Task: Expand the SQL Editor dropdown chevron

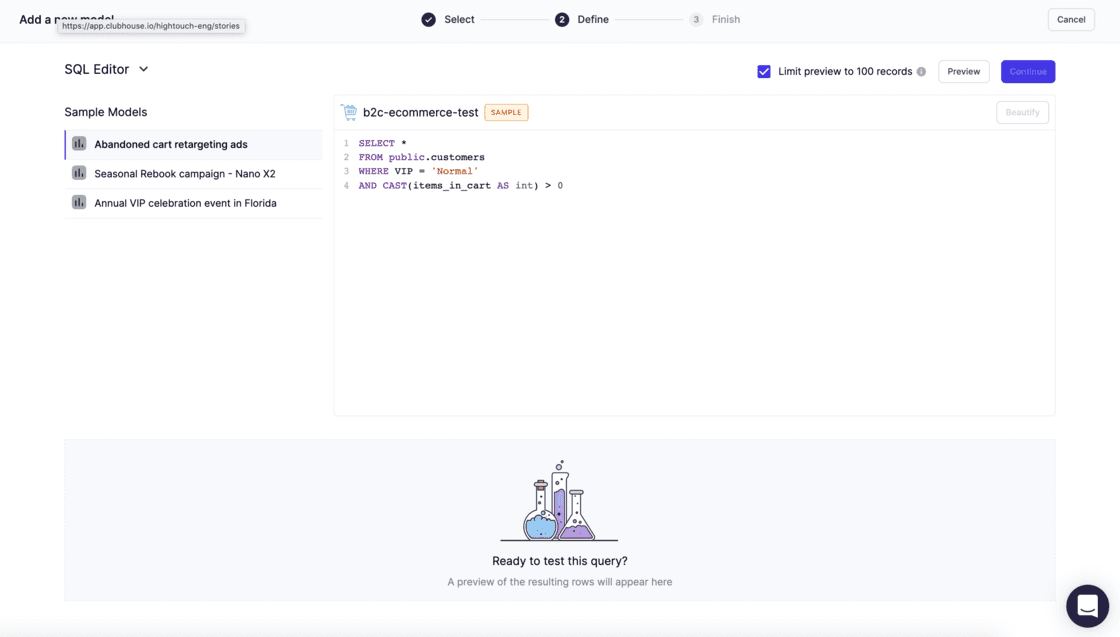Action: coord(144,69)
